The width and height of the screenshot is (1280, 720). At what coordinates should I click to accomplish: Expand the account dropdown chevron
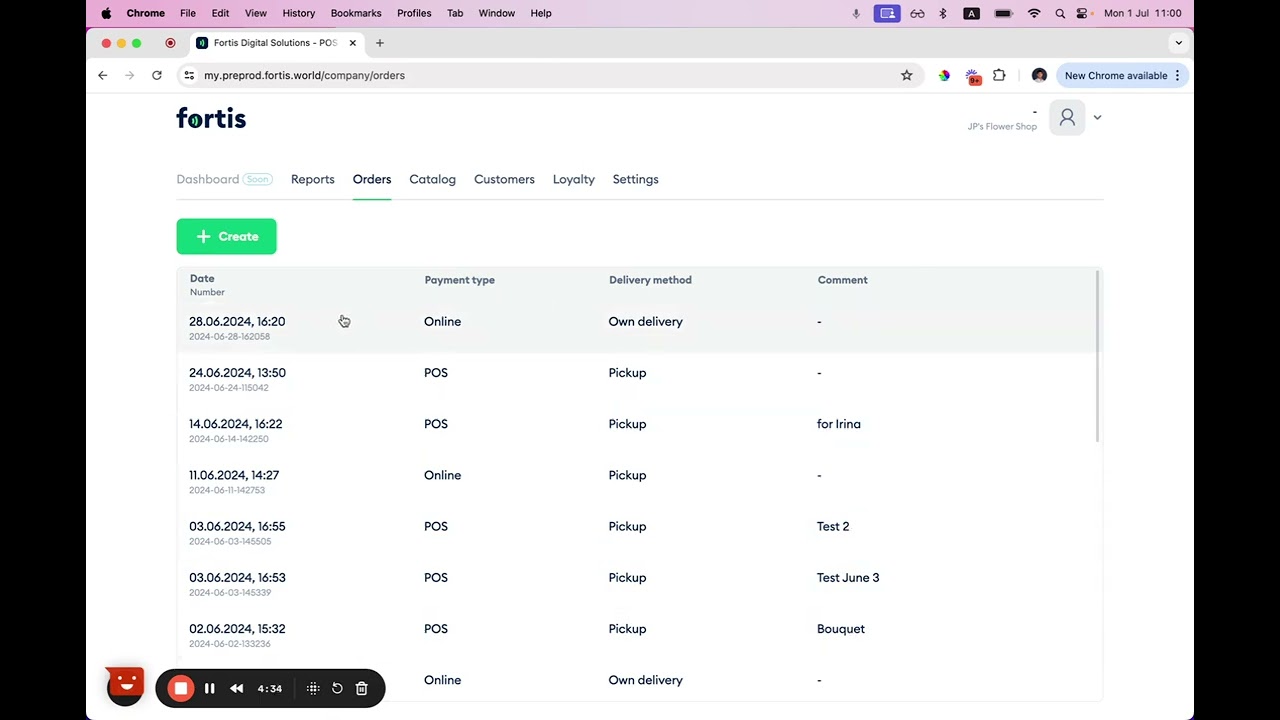click(1097, 118)
